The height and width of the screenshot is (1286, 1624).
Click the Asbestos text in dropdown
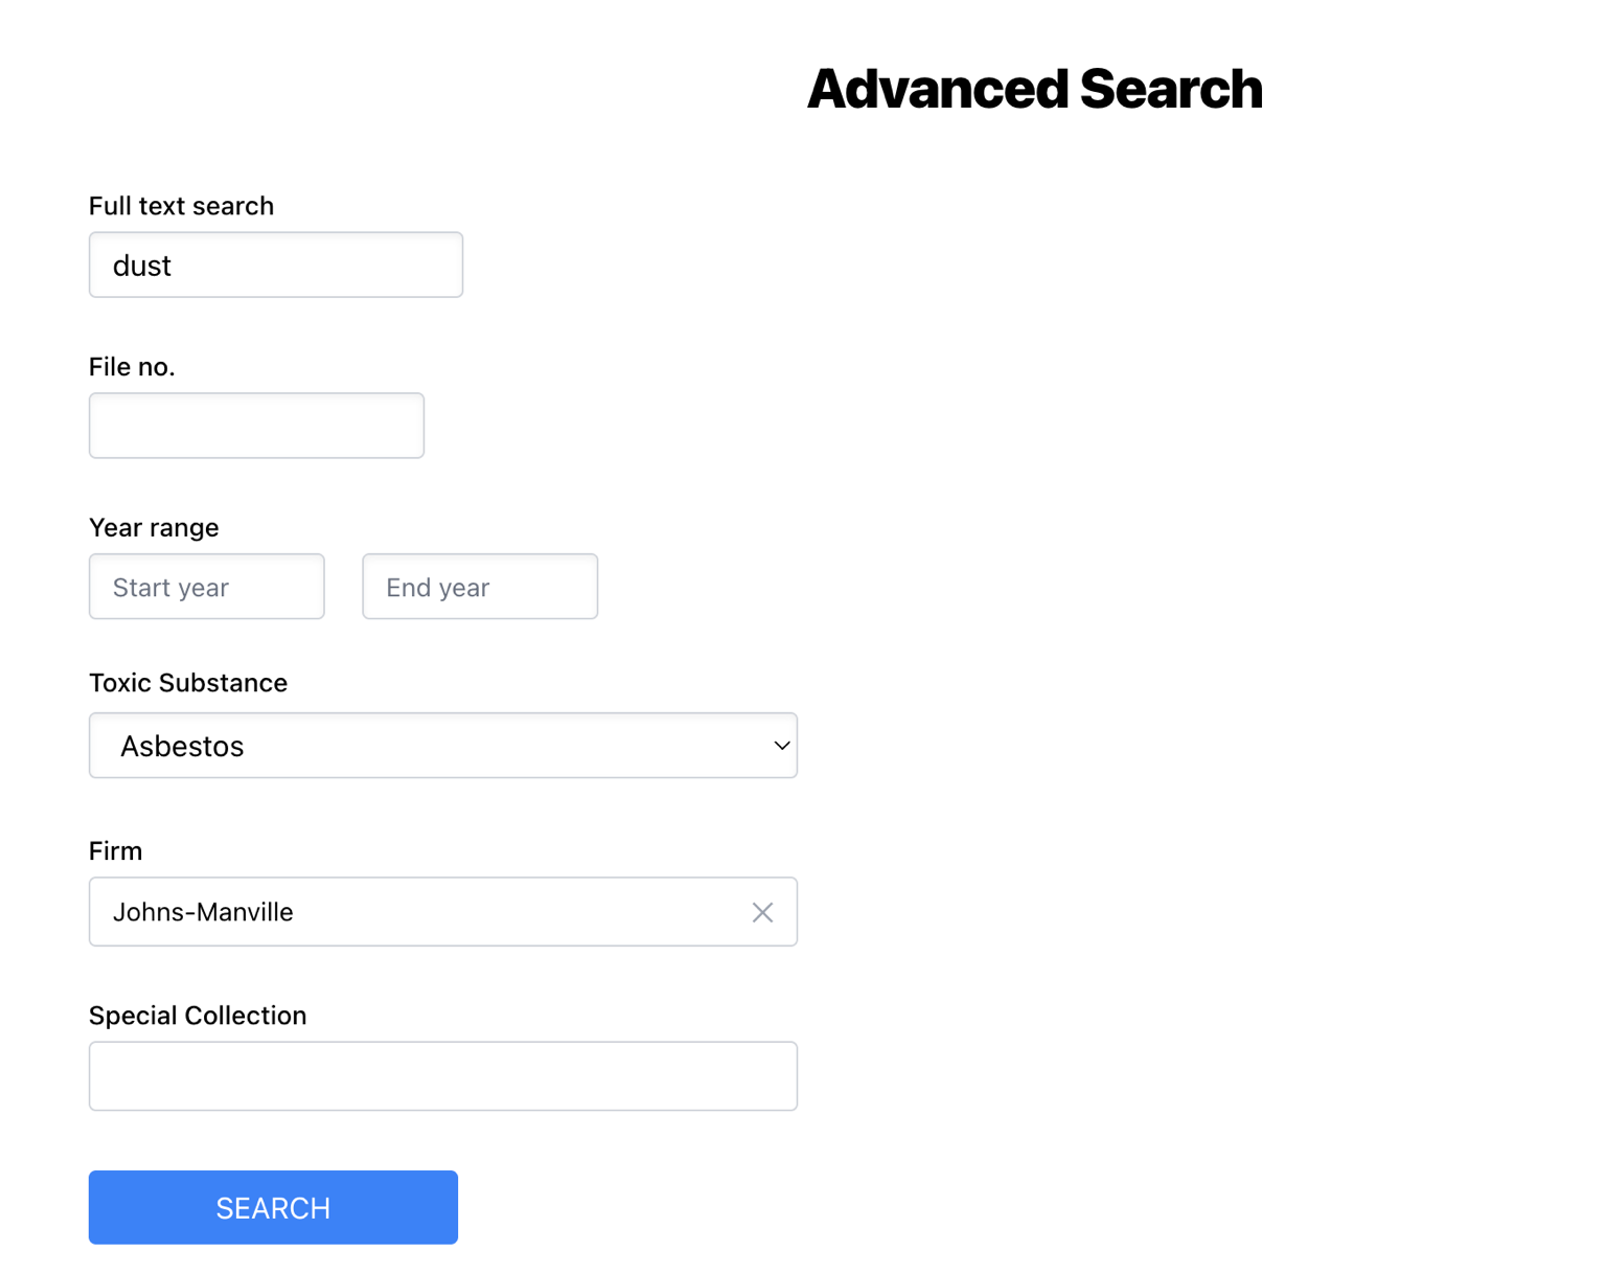(182, 746)
